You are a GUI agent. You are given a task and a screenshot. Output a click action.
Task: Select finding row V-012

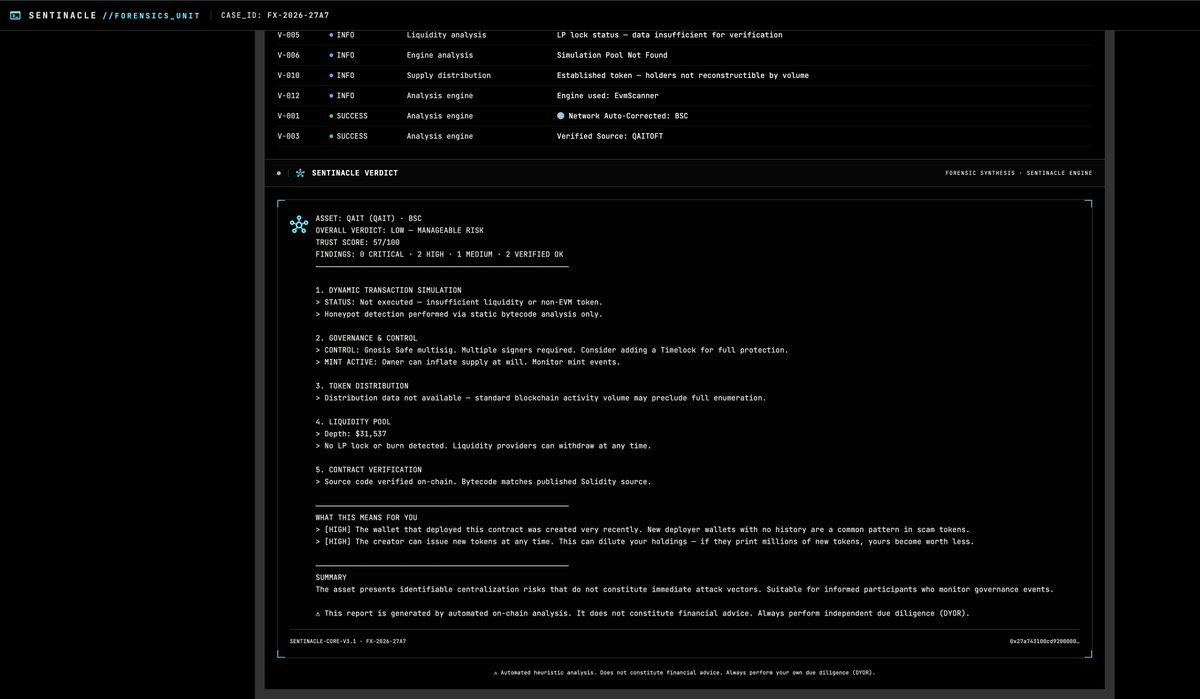tap(684, 96)
